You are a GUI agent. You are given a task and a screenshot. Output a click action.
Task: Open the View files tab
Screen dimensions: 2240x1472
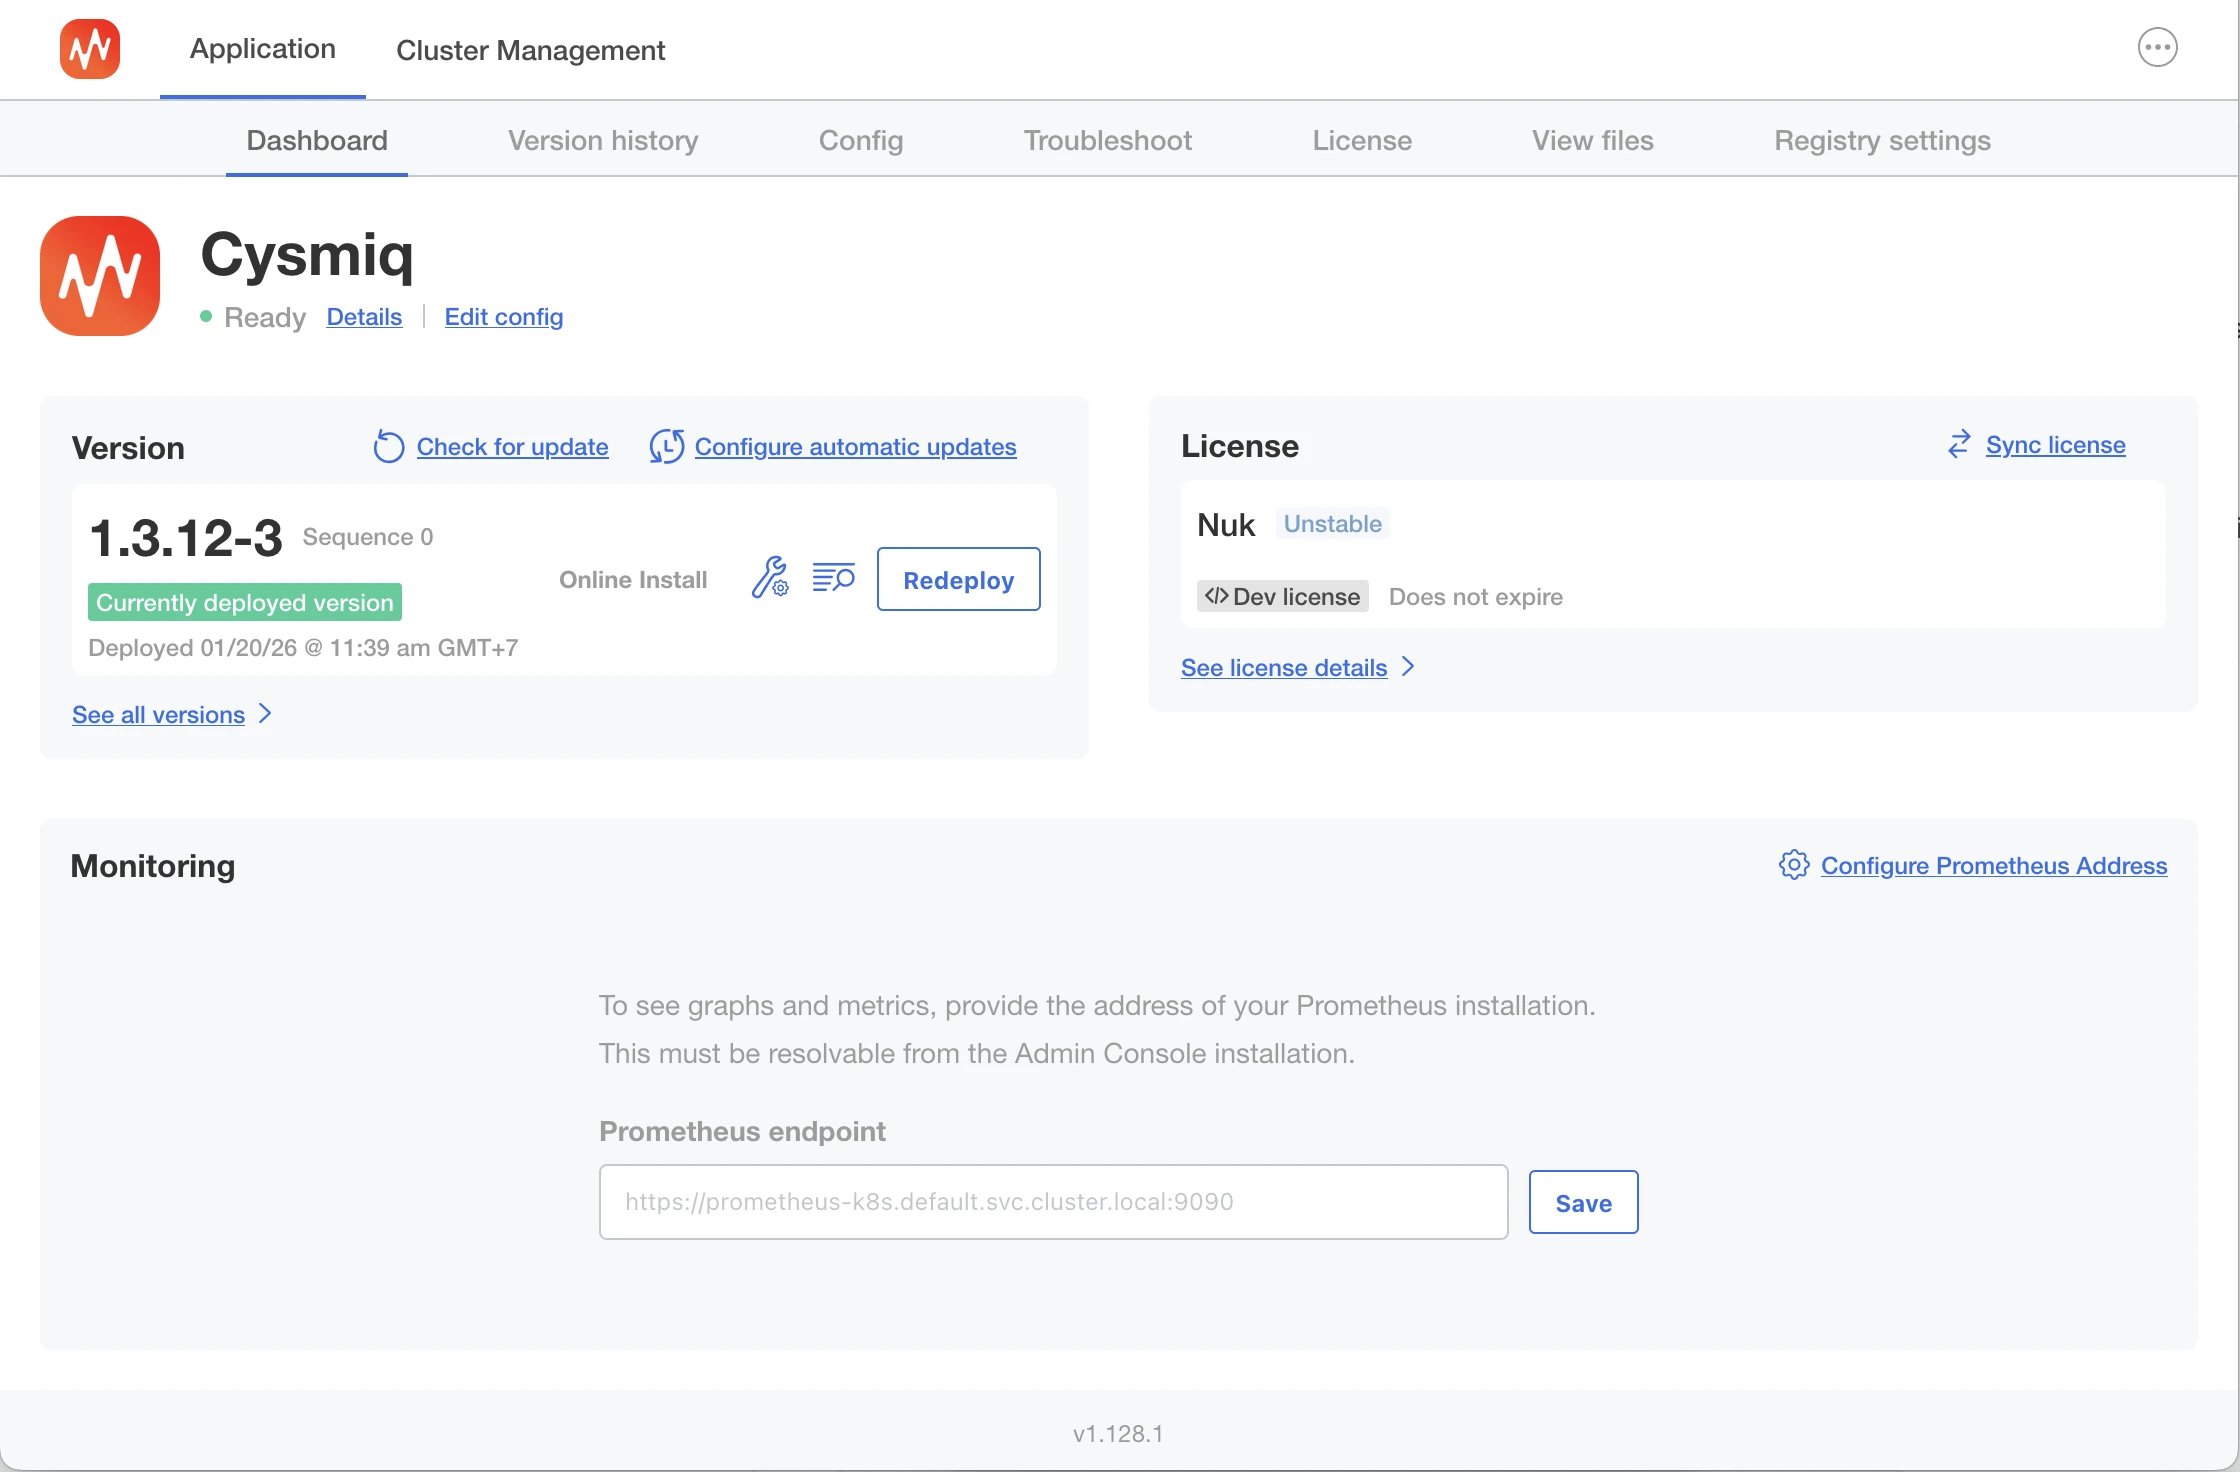(1593, 140)
